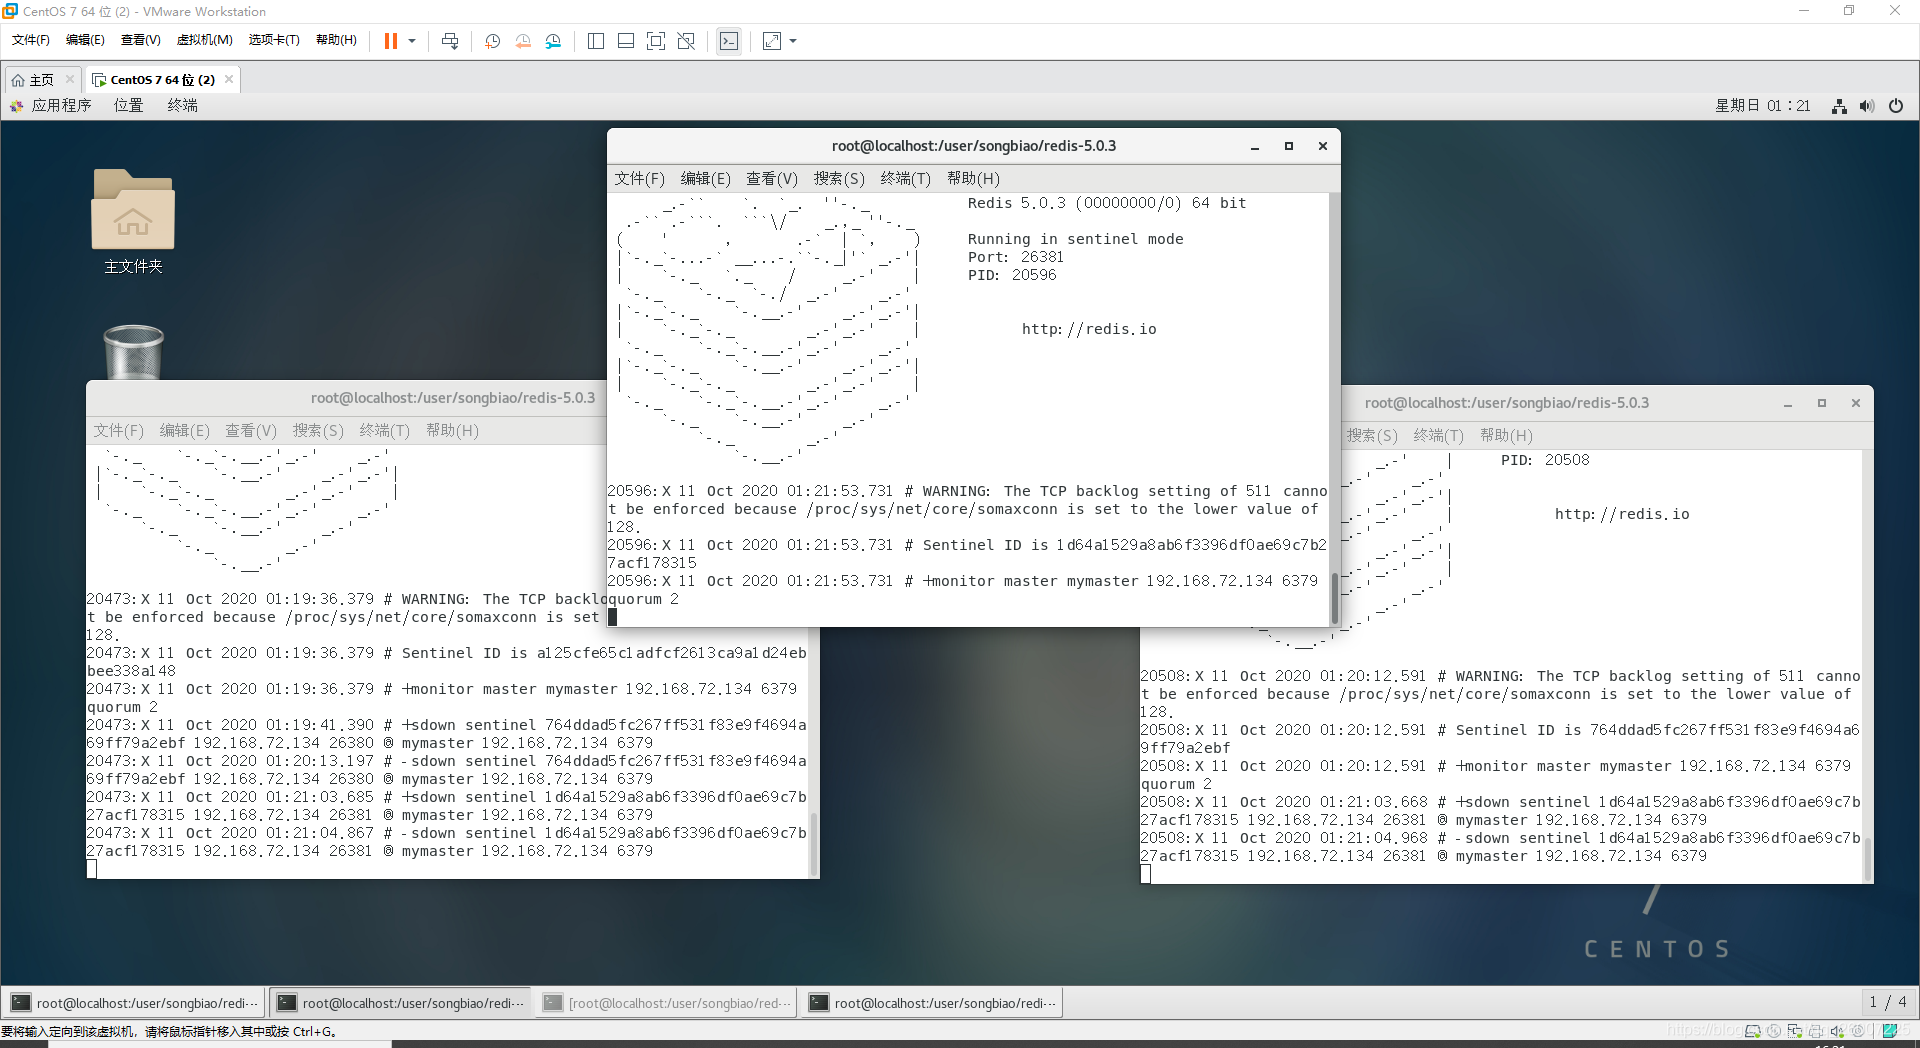Viewport: 1920px width, 1048px height.
Task: Open VMware 文件(F) menu
Action: click(31, 40)
